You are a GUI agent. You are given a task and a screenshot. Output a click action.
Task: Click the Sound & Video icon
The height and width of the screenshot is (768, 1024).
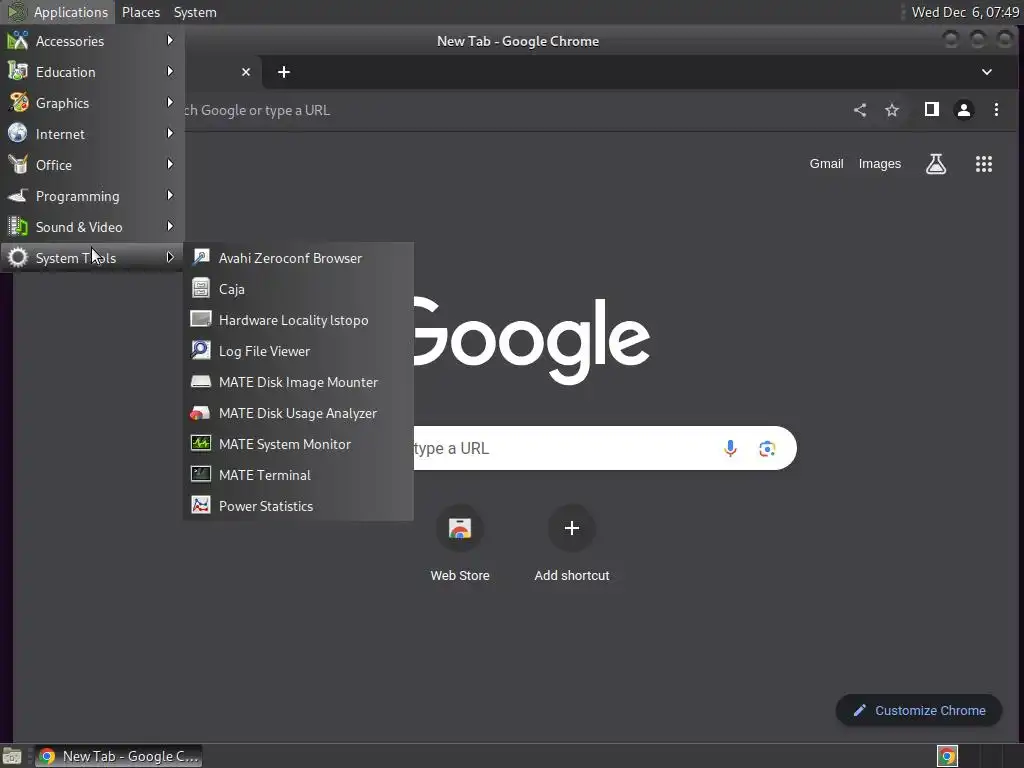[x=18, y=227]
